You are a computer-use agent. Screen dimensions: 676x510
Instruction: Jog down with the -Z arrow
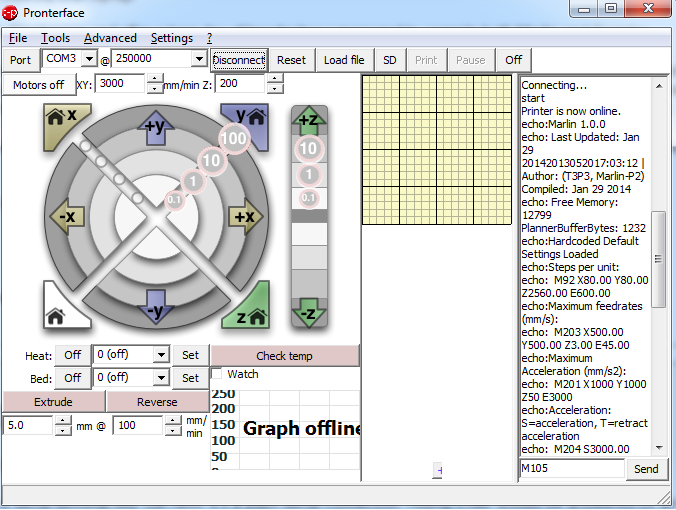(x=308, y=311)
